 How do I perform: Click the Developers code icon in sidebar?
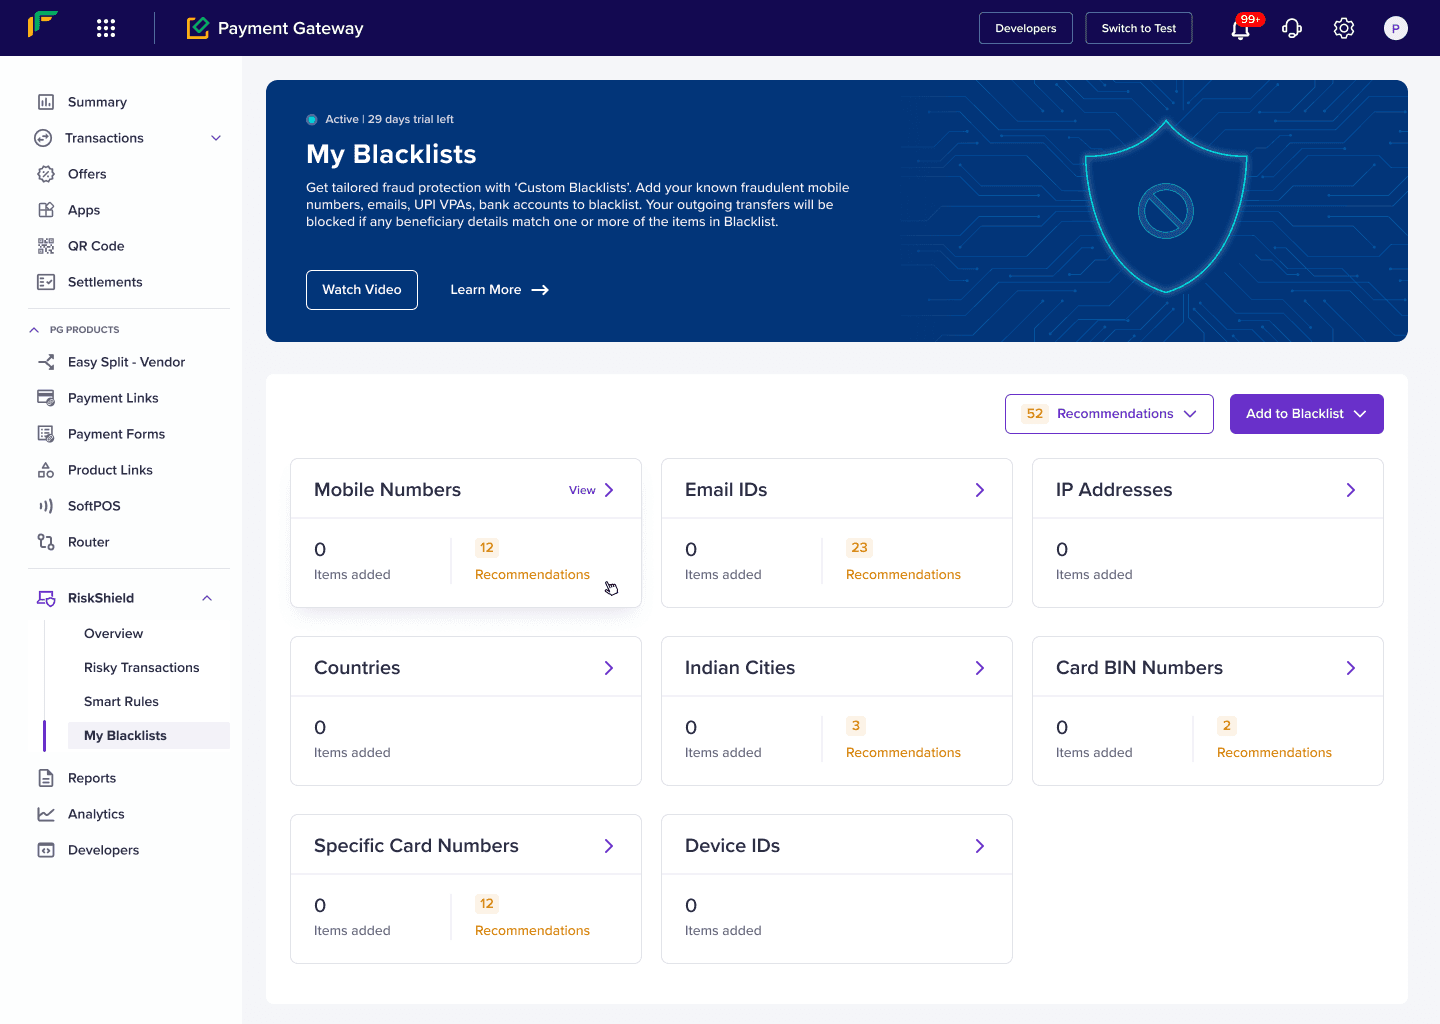coord(46,850)
